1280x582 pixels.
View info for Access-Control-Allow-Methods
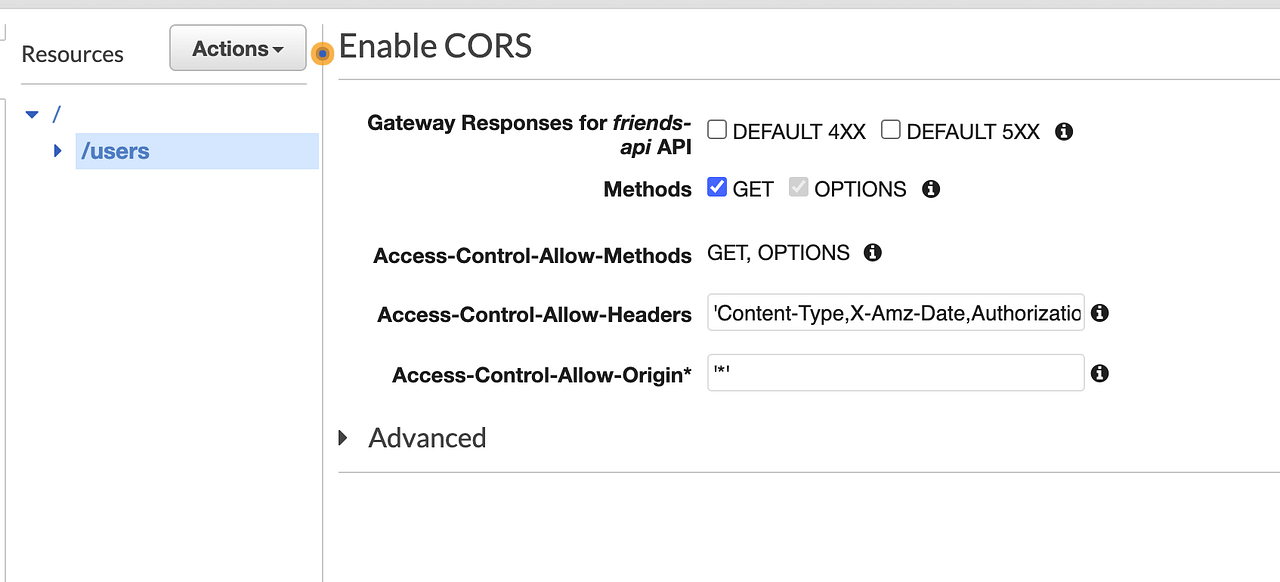point(871,253)
